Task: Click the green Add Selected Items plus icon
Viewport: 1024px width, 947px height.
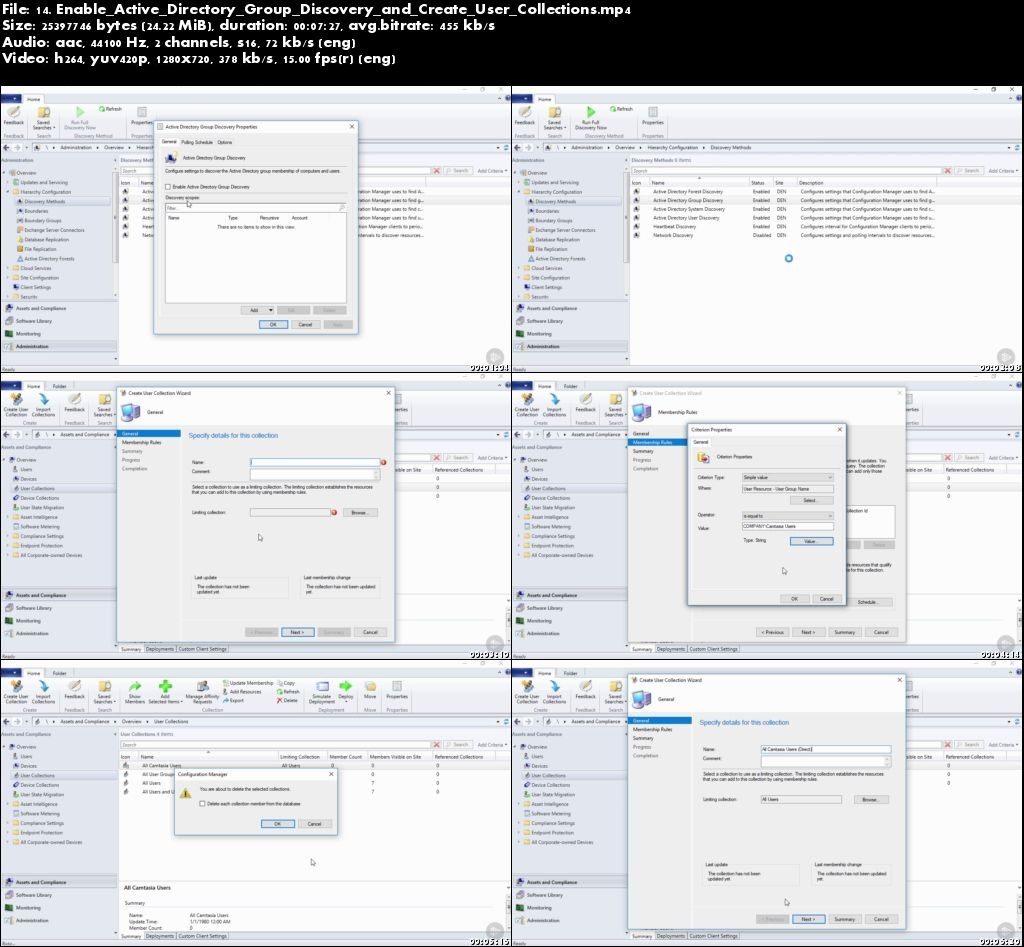Action: pyautogui.click(x=165, y=686)
